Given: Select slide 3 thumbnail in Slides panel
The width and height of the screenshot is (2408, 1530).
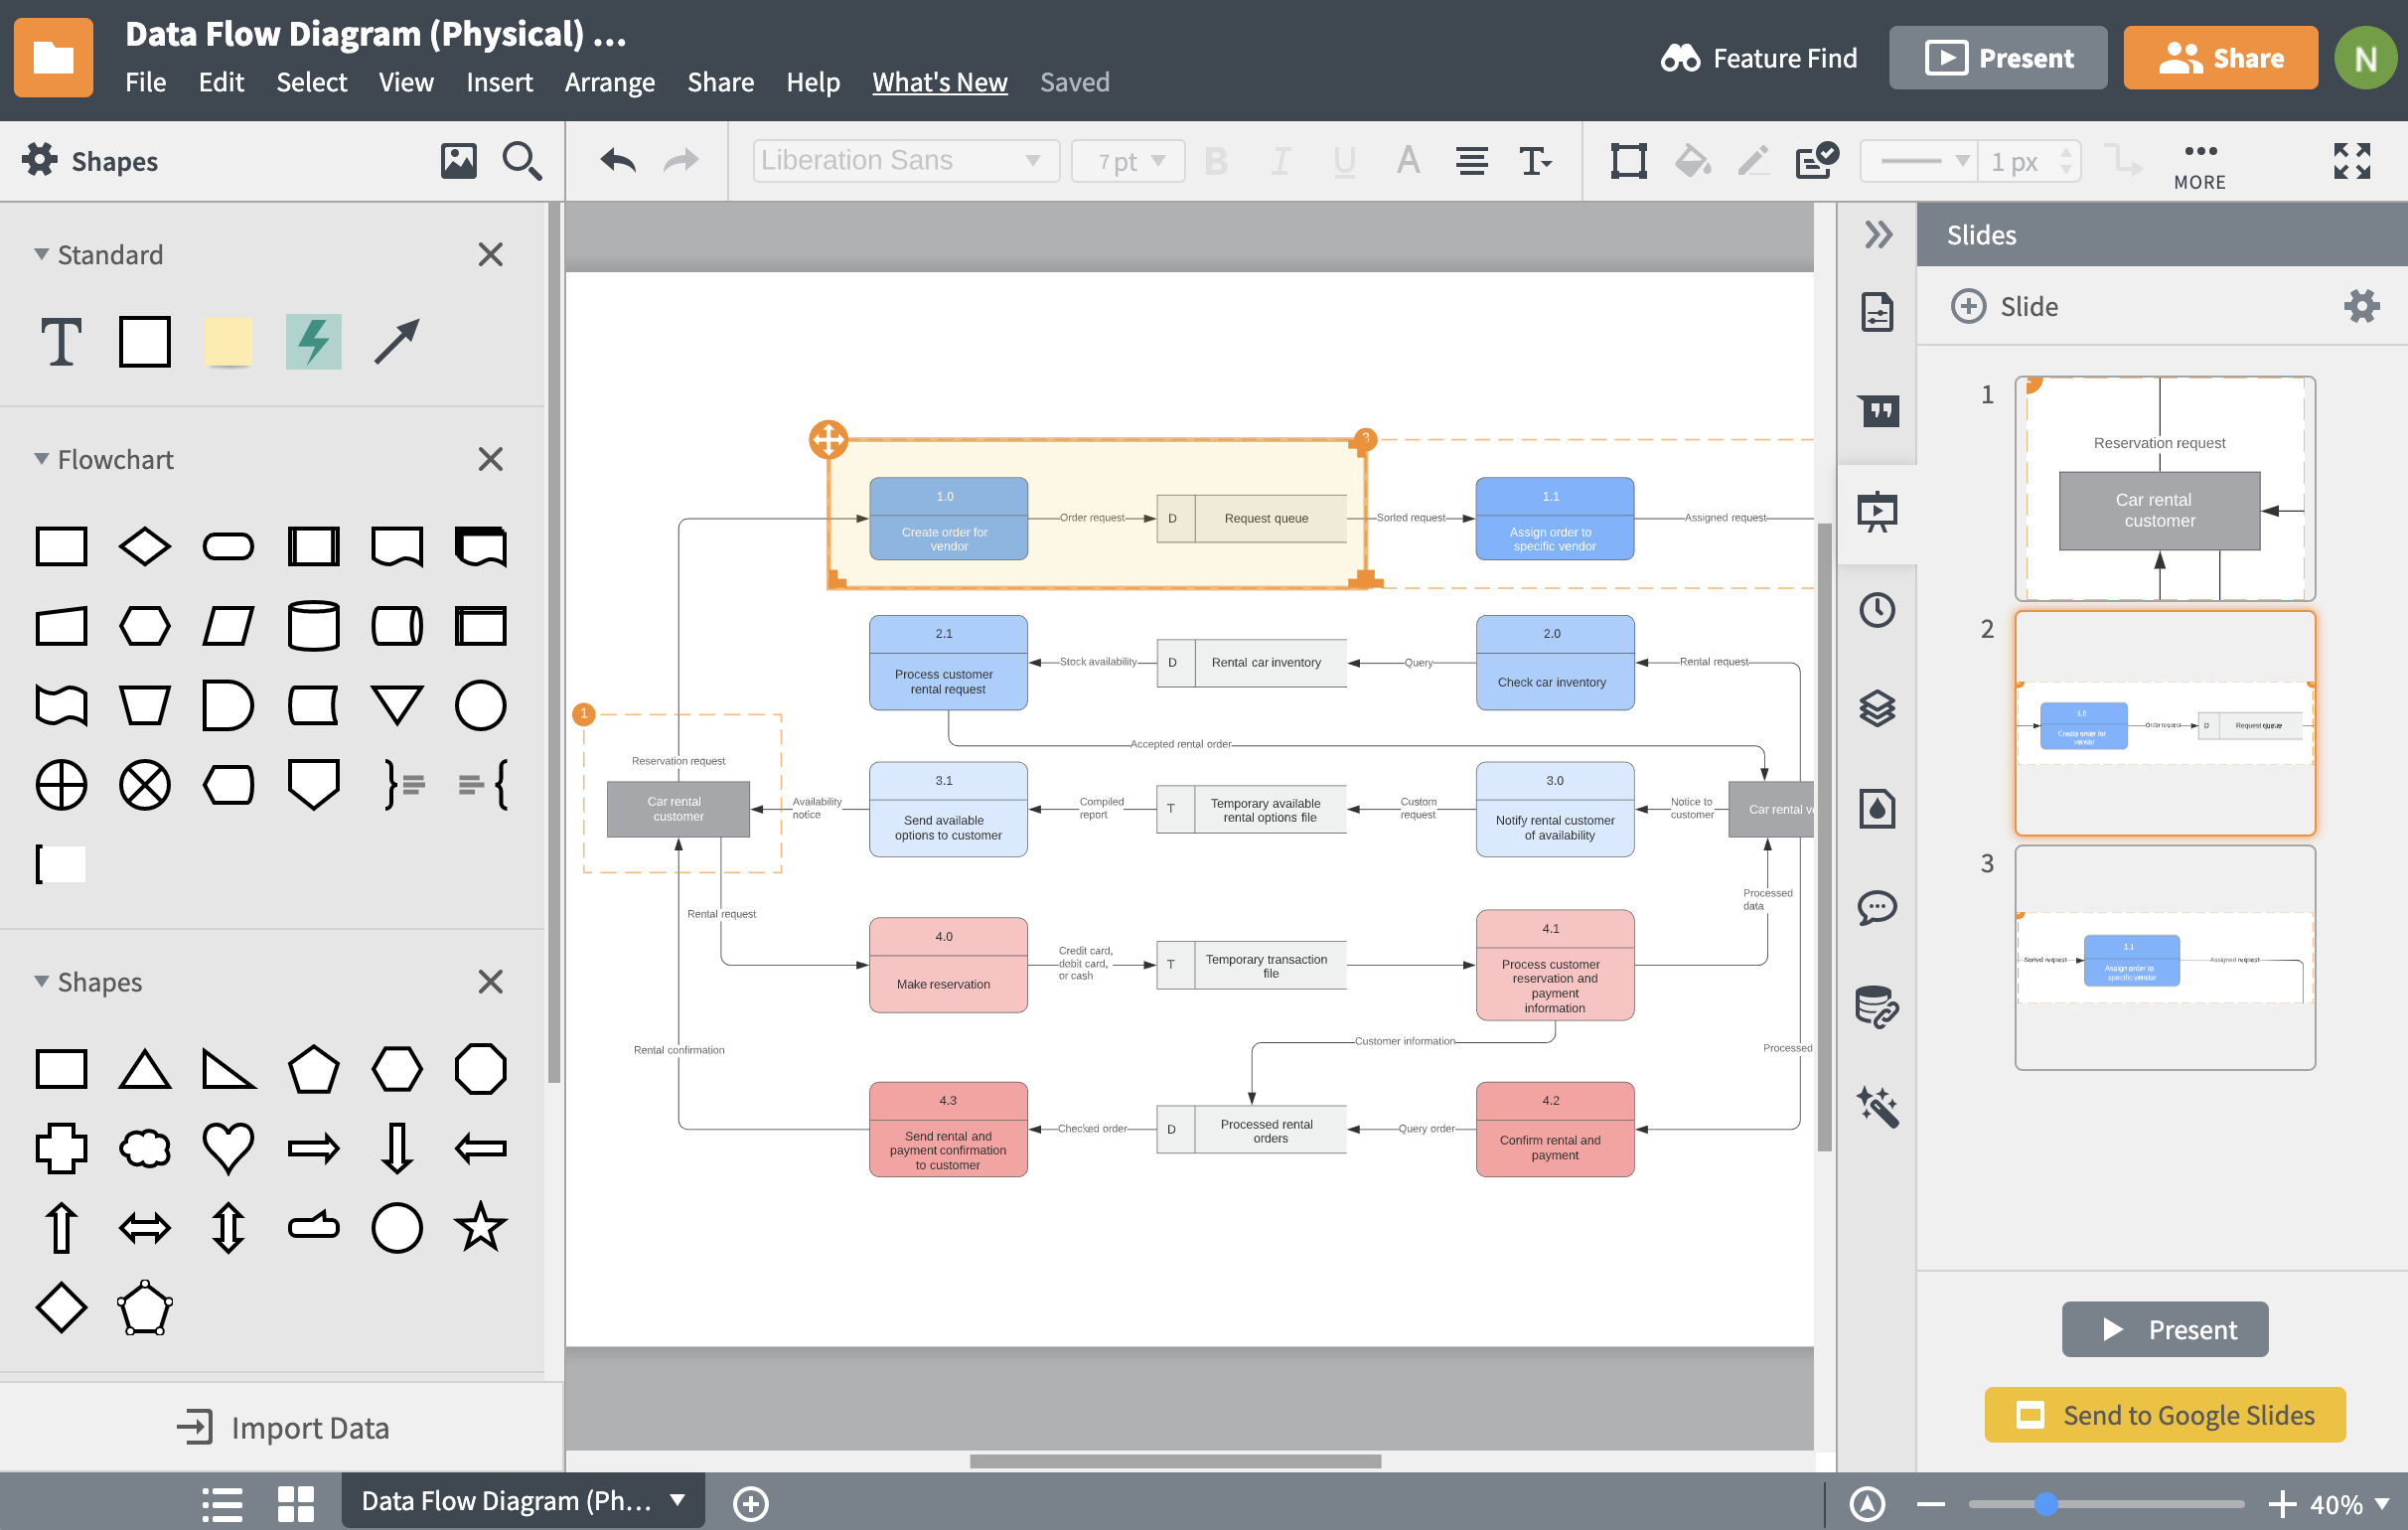Looking at the screenshot, I should [x=2164, y=958].
